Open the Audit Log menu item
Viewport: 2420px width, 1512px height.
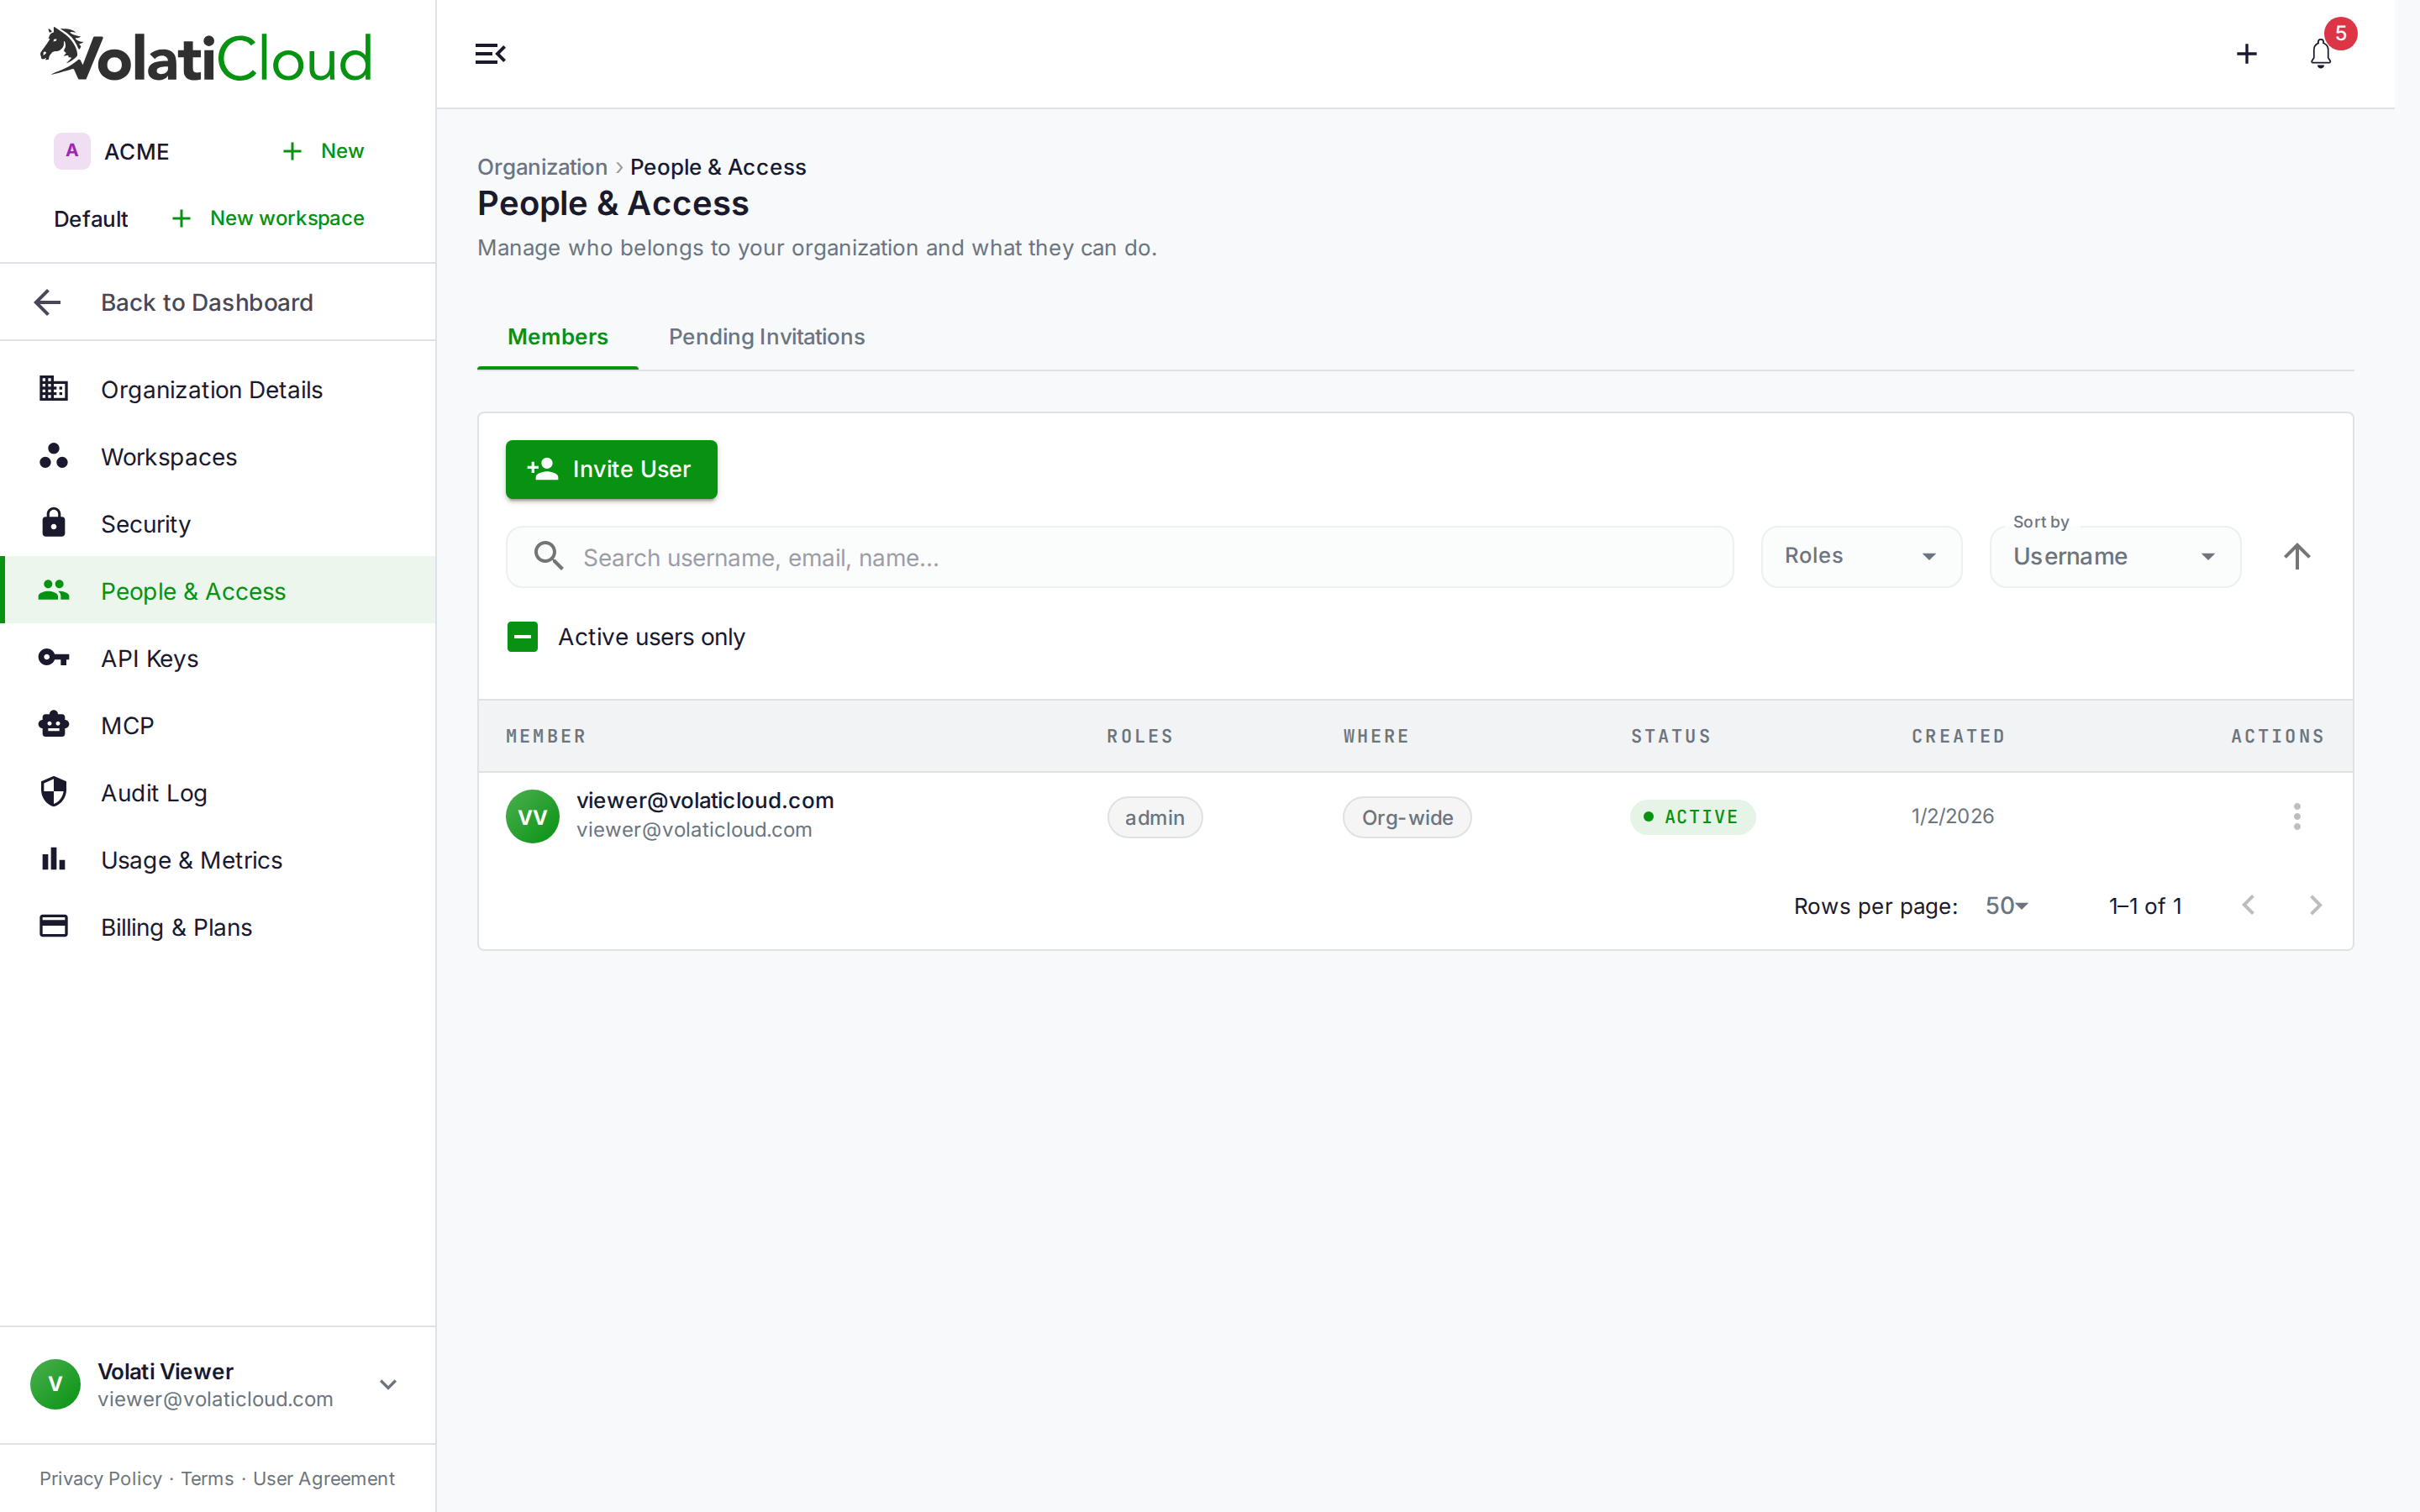tap(218, 792)
